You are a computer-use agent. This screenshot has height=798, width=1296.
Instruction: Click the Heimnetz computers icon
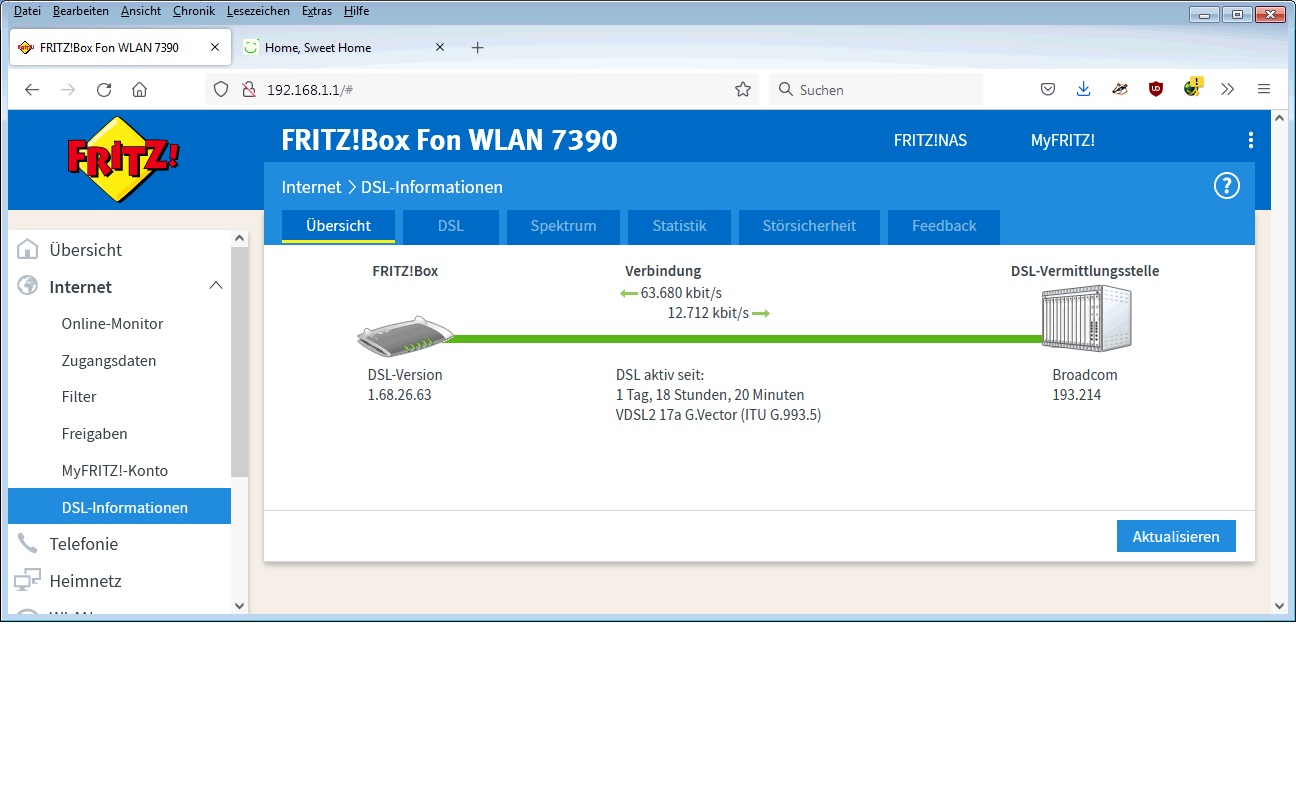click(x=28, y=581)
